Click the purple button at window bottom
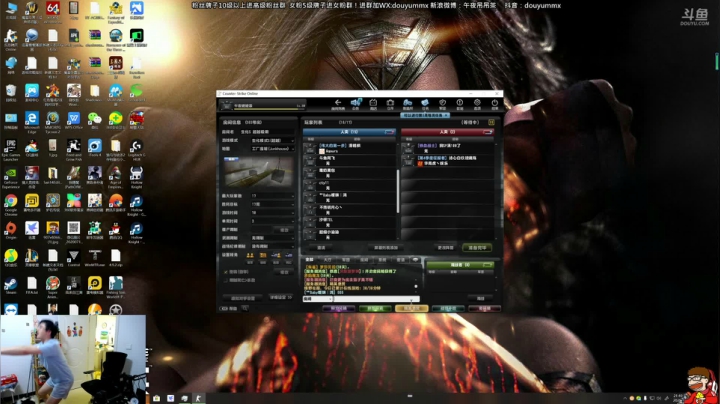 pos(338,309)
